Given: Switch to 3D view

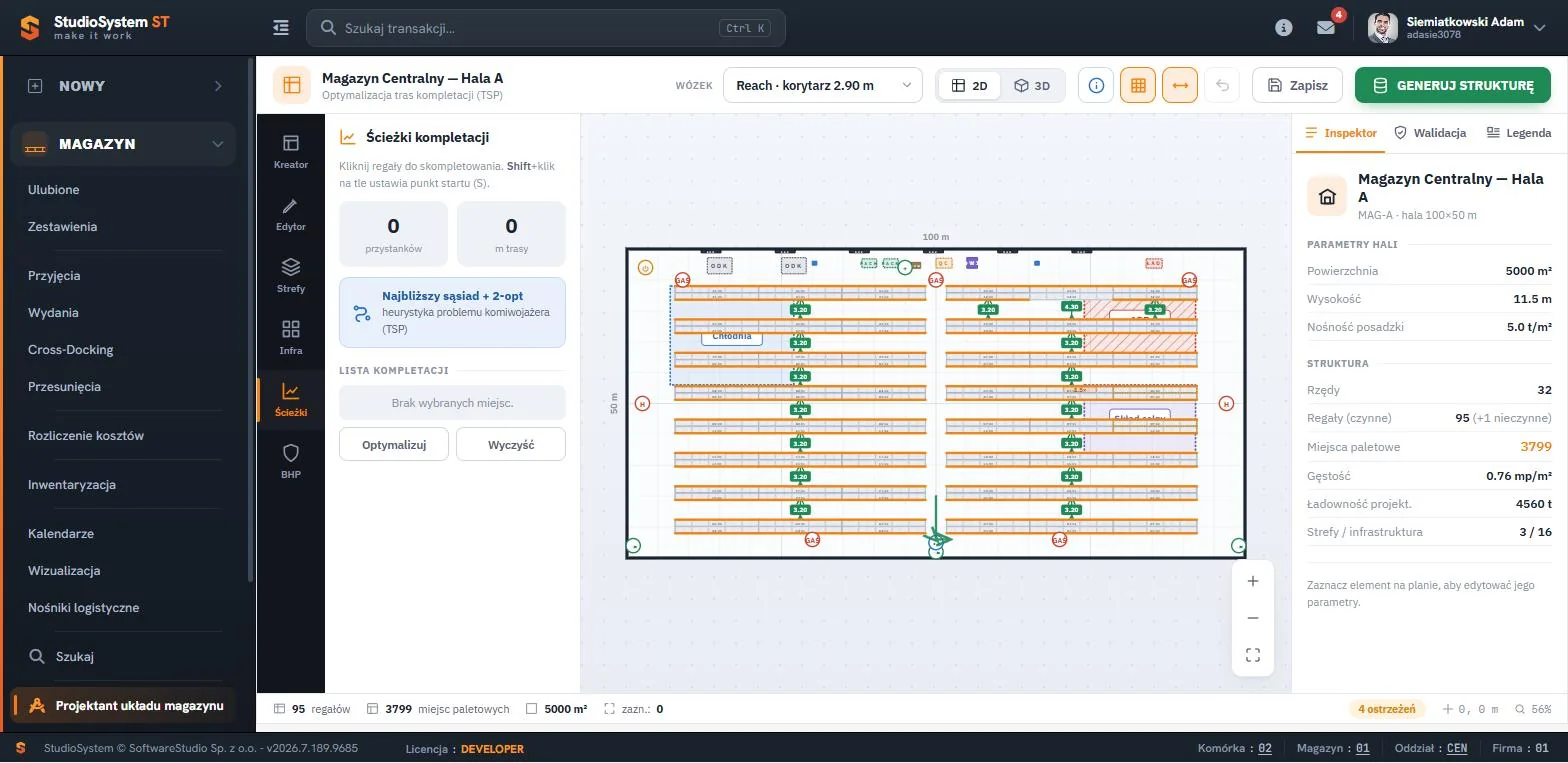Looking at the screenshot, I should [1032, 85].
